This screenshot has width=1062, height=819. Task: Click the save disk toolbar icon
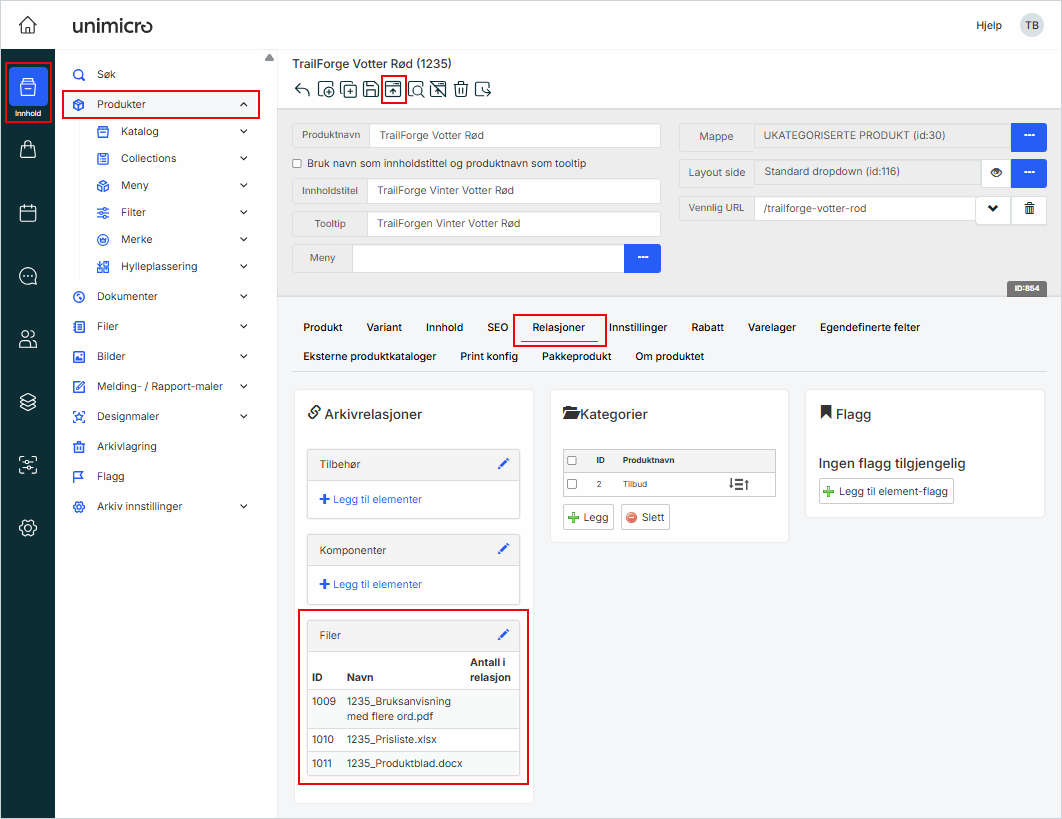coord(371,90)
